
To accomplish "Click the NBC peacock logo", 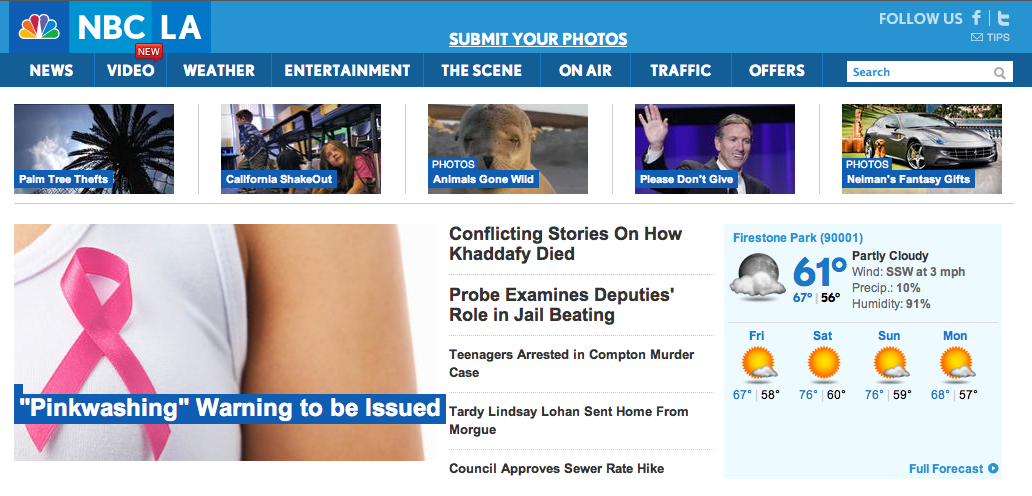I will pos(39,27).
